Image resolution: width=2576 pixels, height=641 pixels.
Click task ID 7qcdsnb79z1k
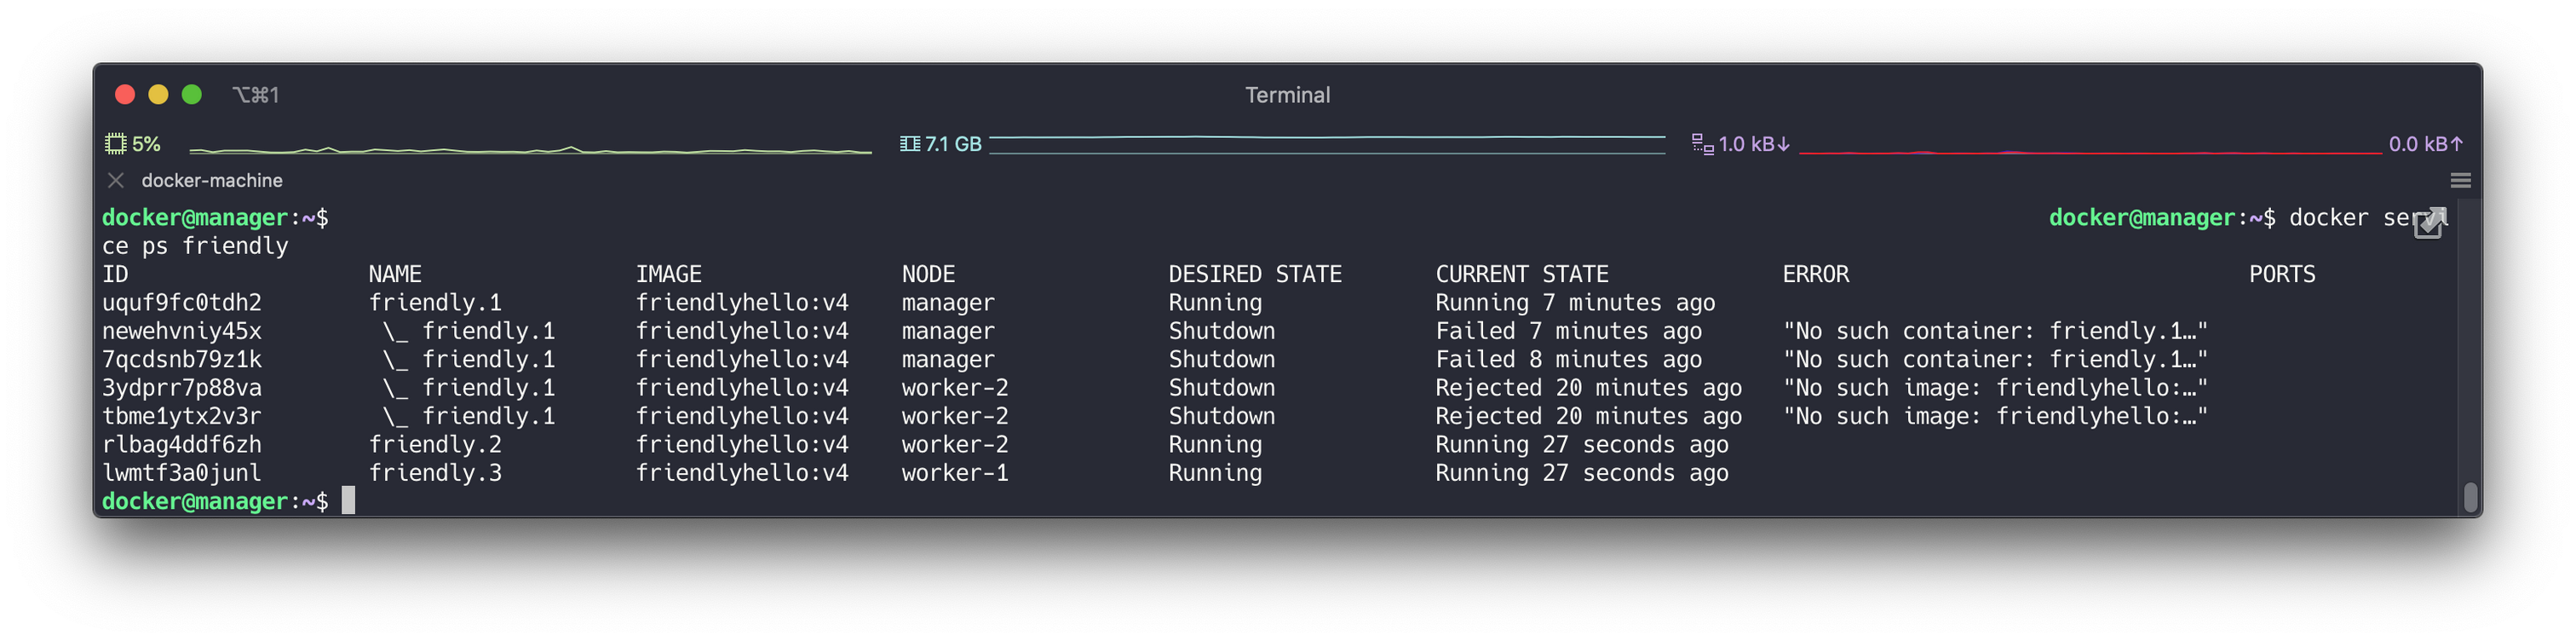tap(182, 359)
